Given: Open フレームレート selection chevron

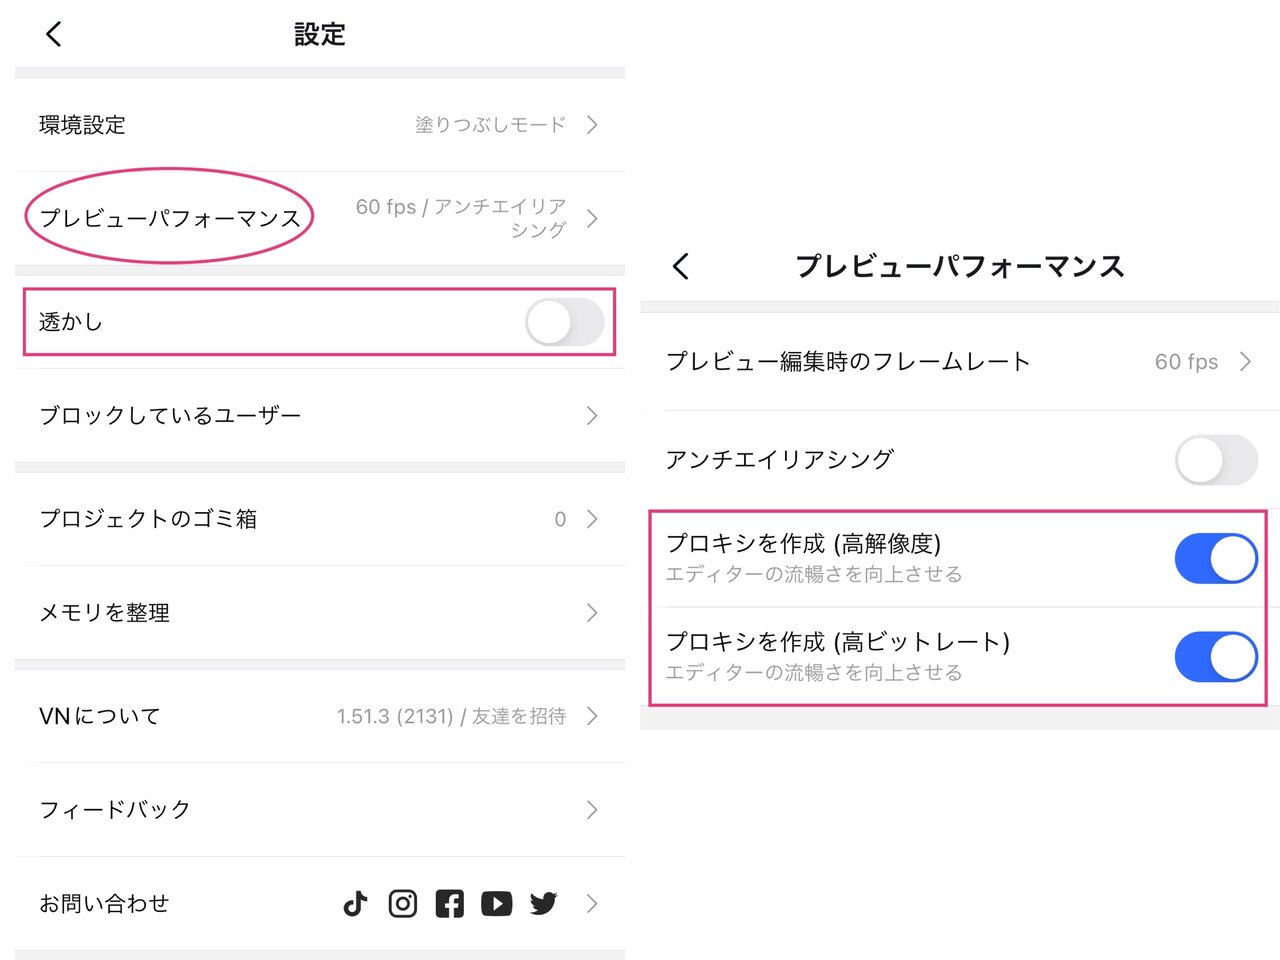Looking at the screenshot, I should click(1245, 362).
